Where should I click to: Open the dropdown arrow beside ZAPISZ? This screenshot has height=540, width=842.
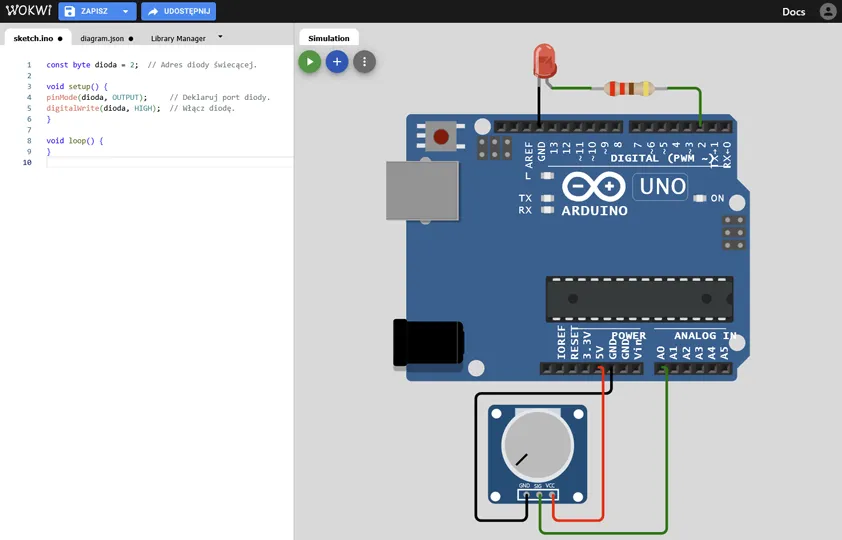126,11
